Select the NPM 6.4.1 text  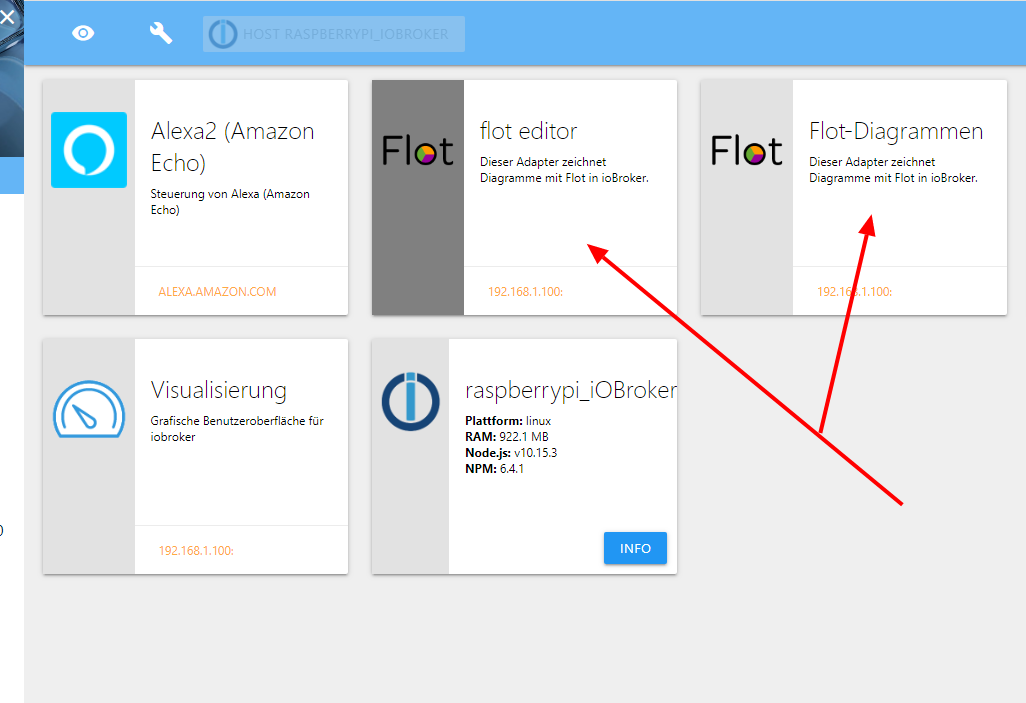tap(494, 469)
